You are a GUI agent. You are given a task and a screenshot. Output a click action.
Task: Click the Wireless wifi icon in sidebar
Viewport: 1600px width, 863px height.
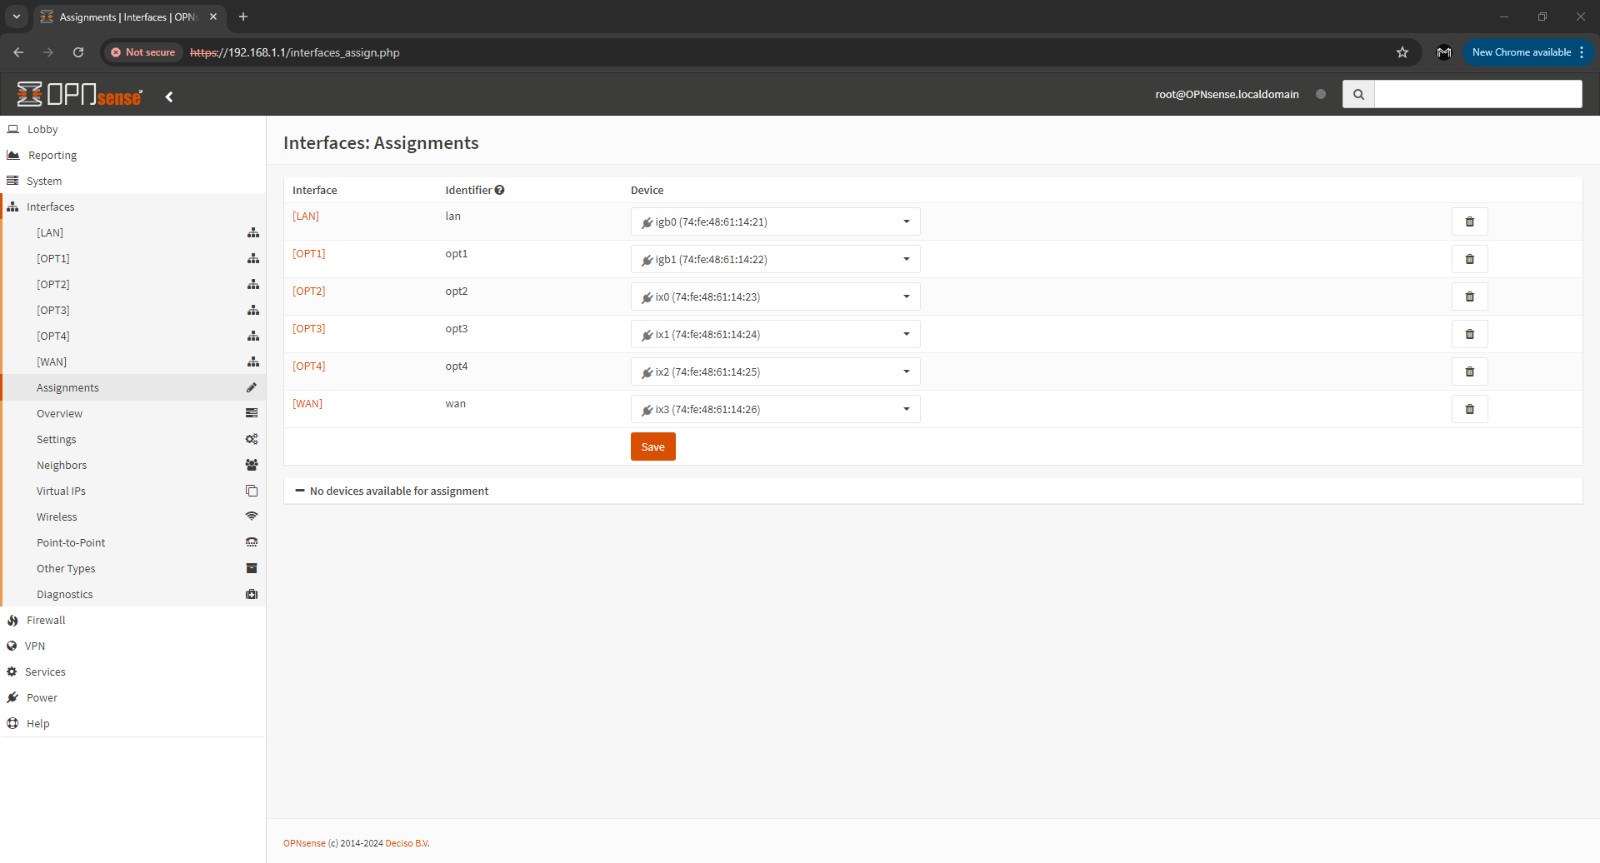pyautogui.click(x=252, y=517)
